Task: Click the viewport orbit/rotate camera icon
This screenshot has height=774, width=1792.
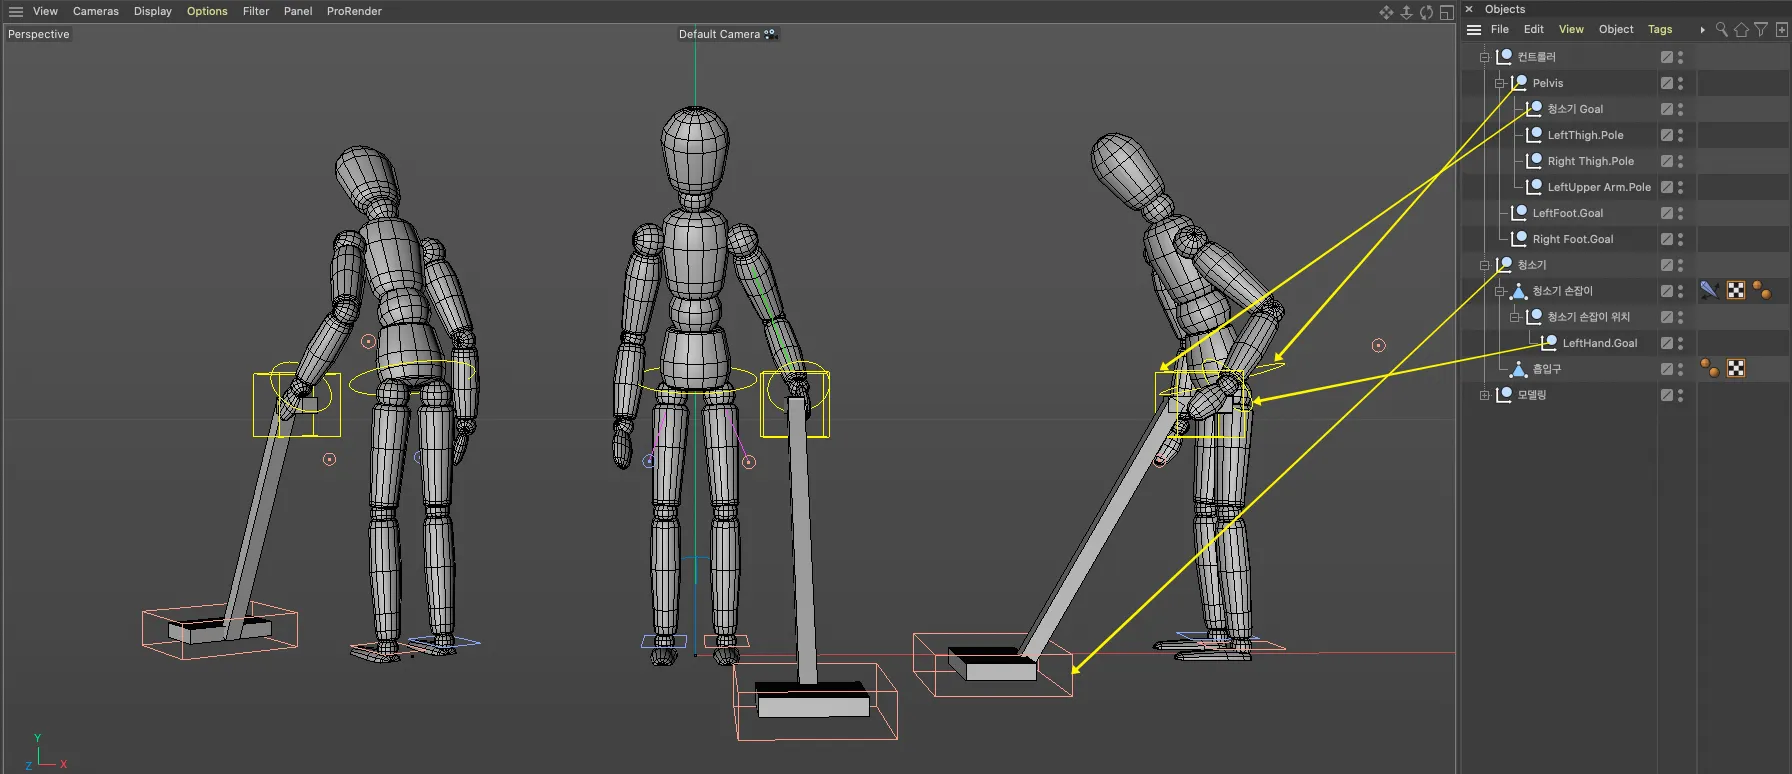Action: 1426,12
